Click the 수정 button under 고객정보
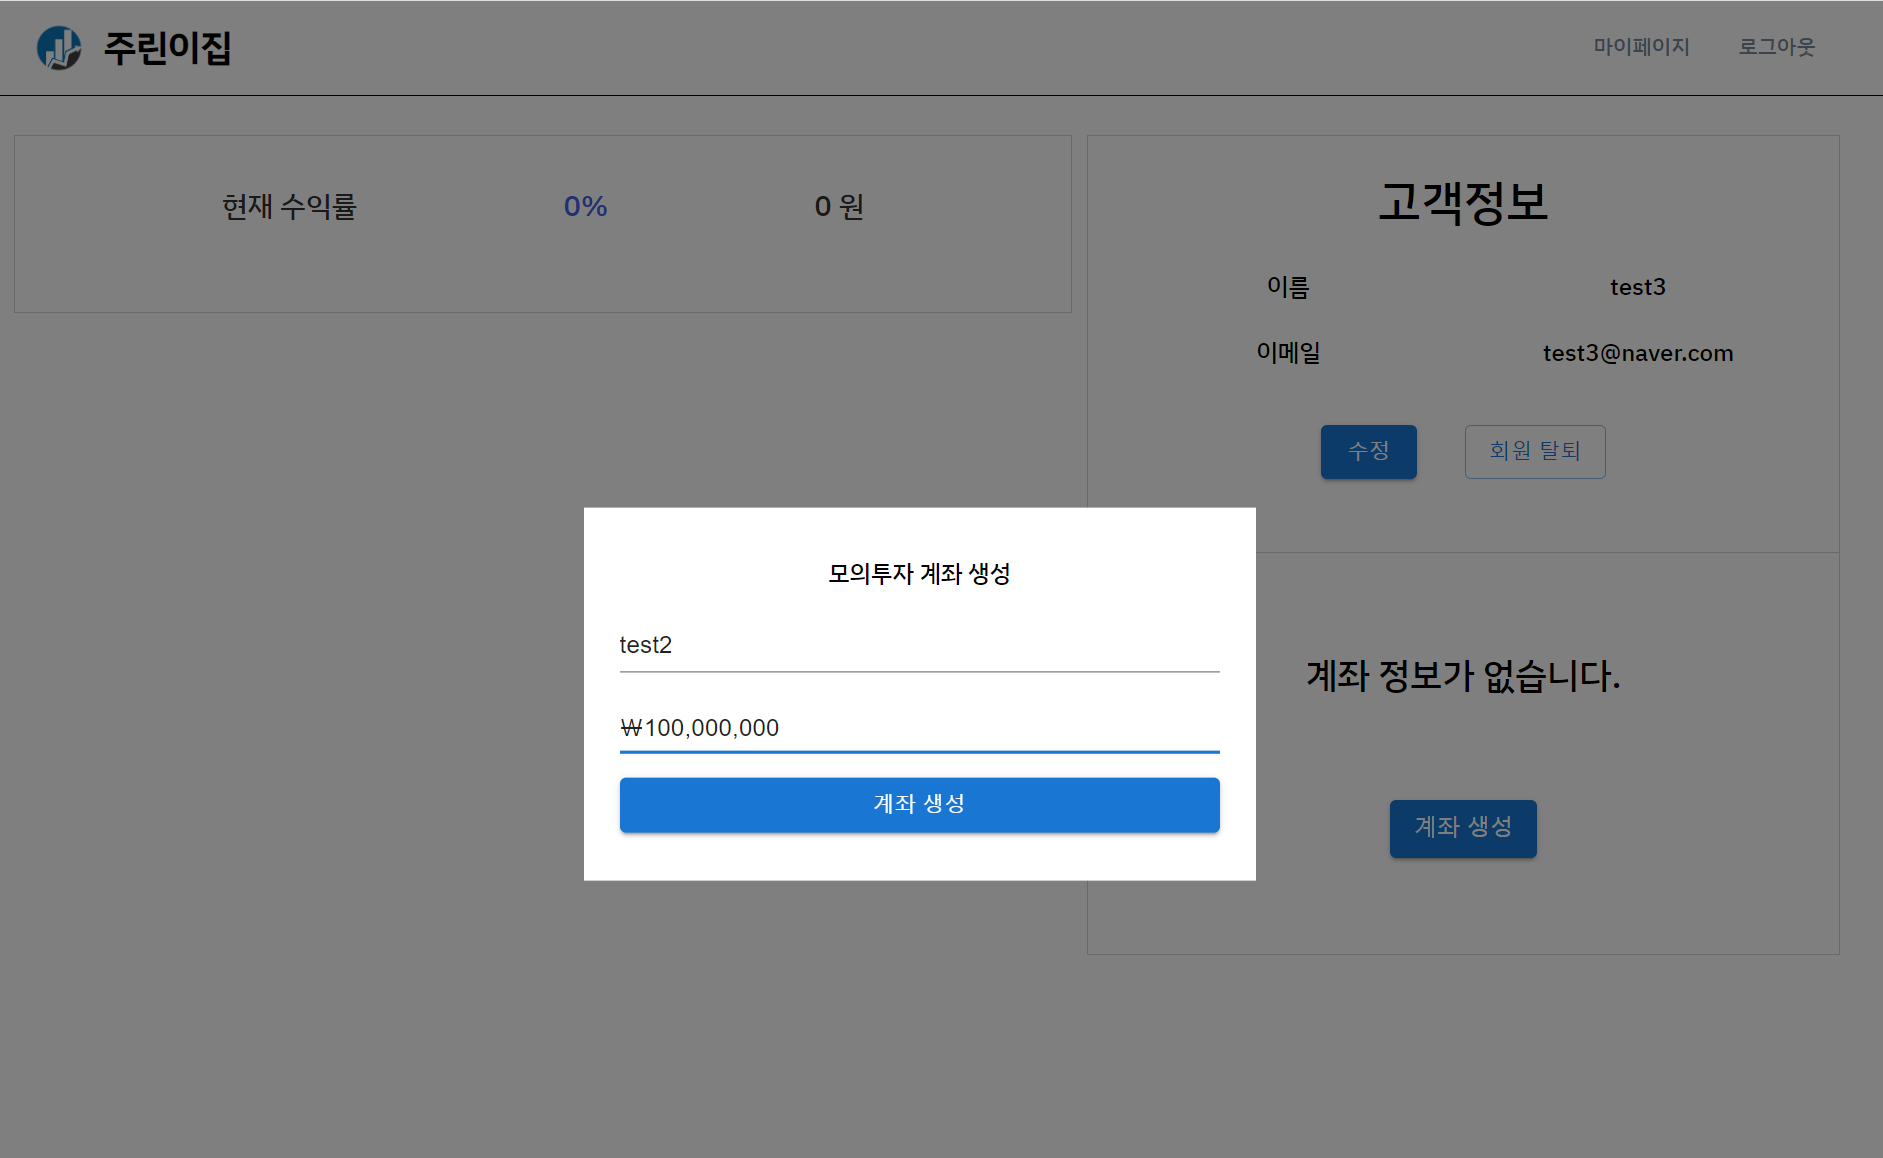 (x=1369, y=451)
